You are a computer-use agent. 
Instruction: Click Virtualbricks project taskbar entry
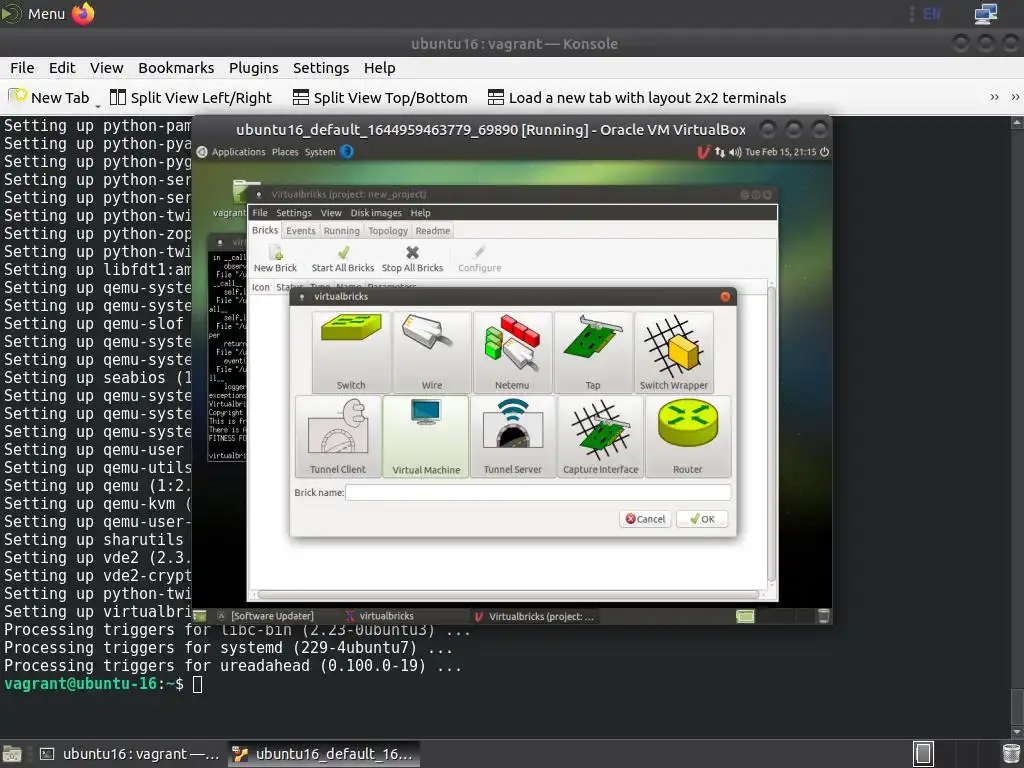click(x=535, y=616)
